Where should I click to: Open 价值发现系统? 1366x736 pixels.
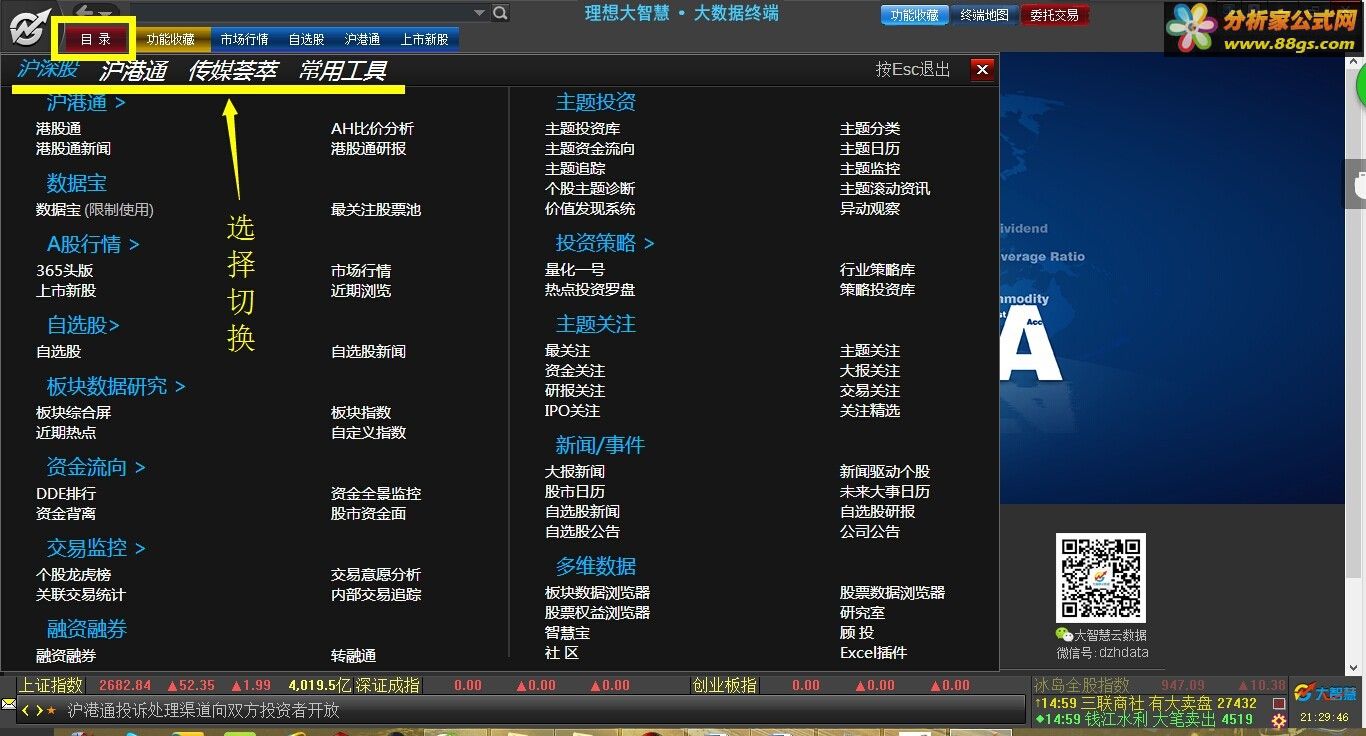(x=590, y=209)
